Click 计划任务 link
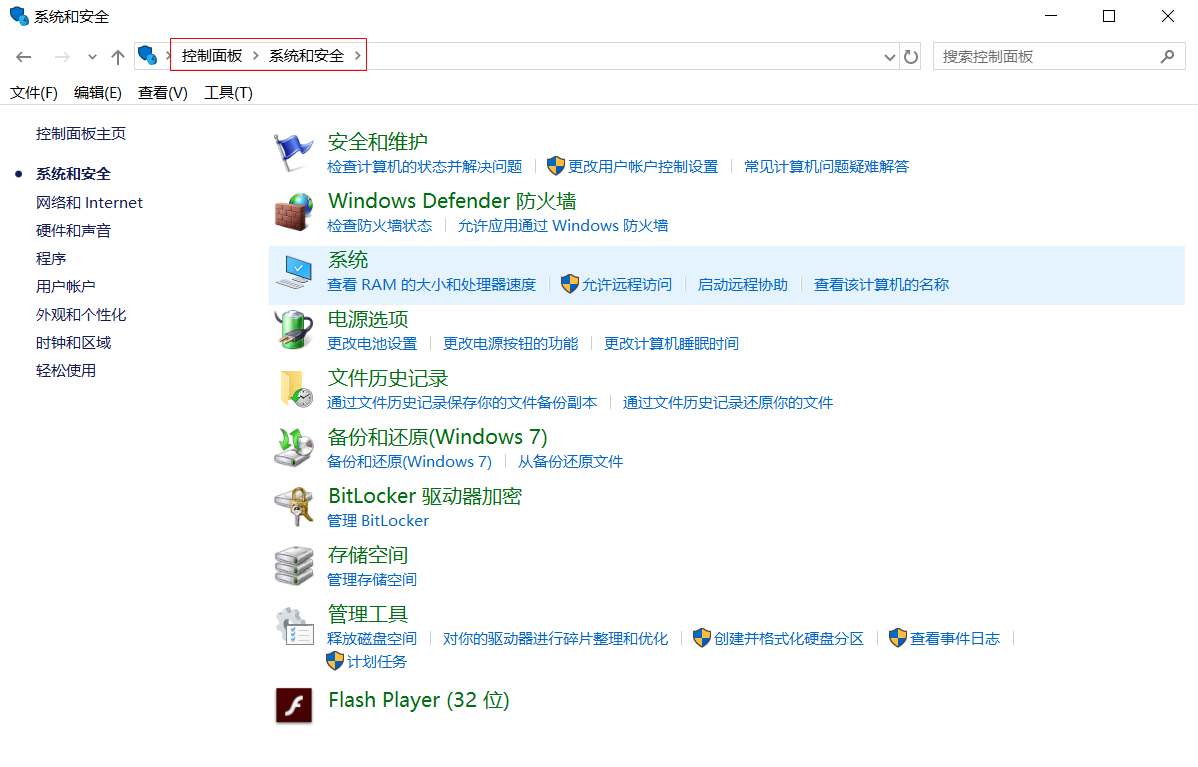The image size is (1198, 767). [377, 662]
